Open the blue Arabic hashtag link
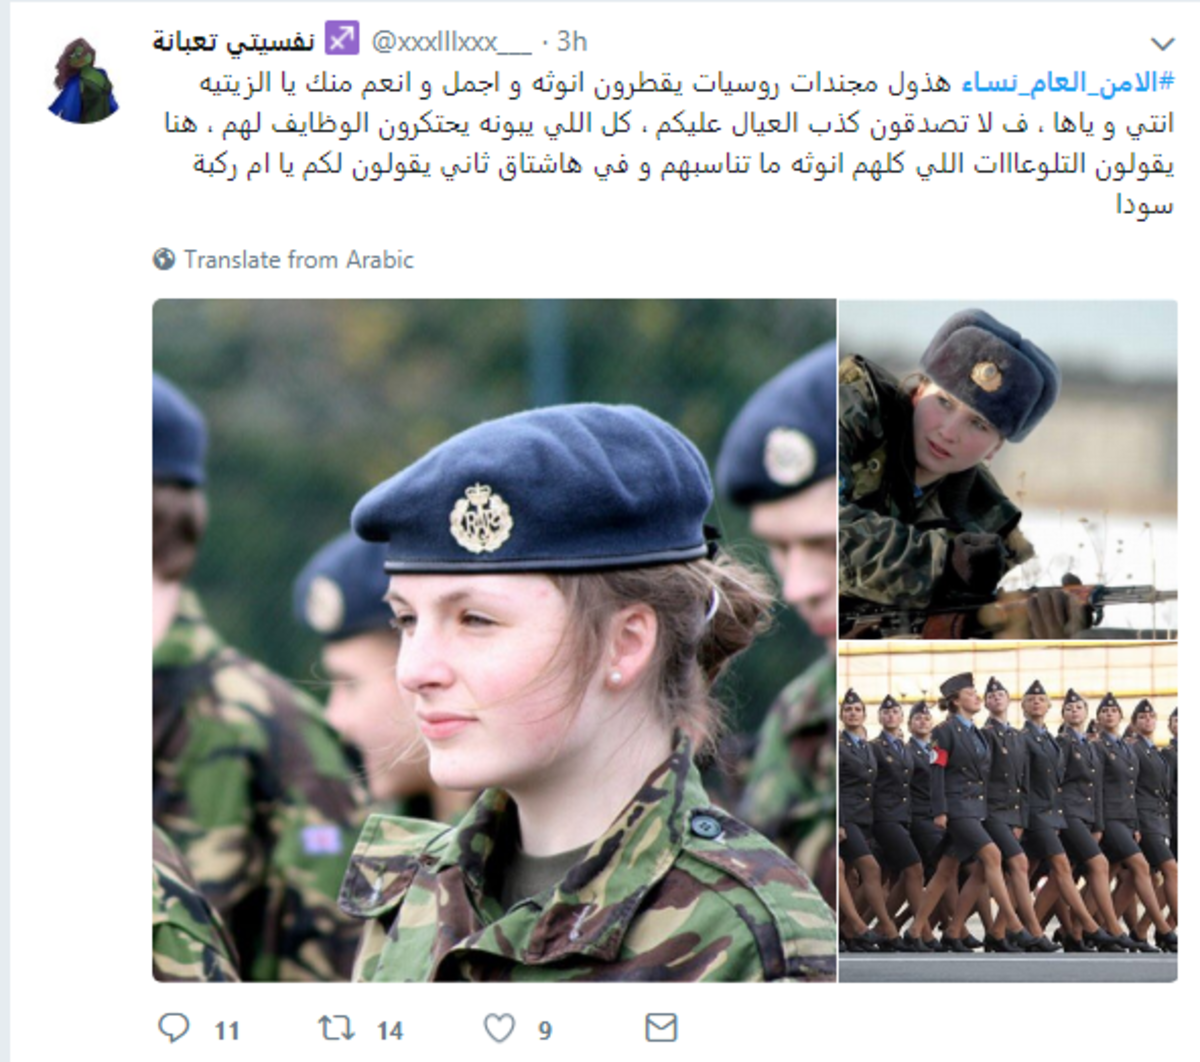This screenshot has height=1062, width=1200. (x=1068, y=83)
